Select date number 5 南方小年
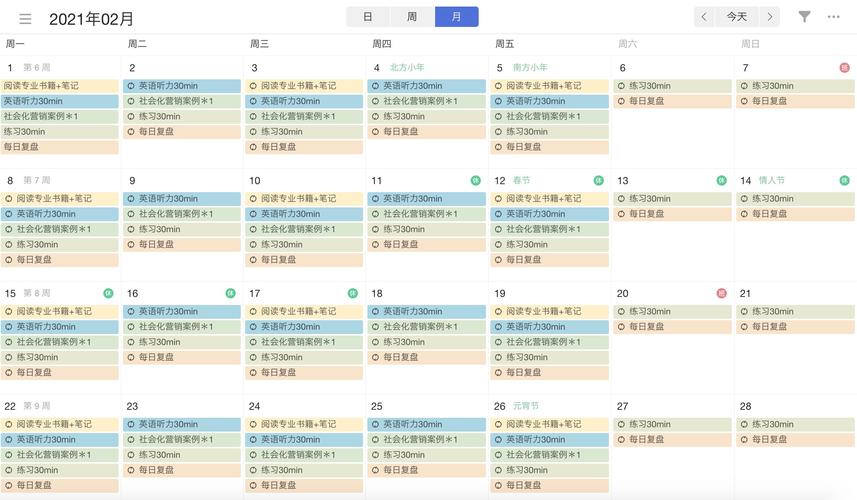The height and width of the screenshot is (500, 857). click(522, 68)
